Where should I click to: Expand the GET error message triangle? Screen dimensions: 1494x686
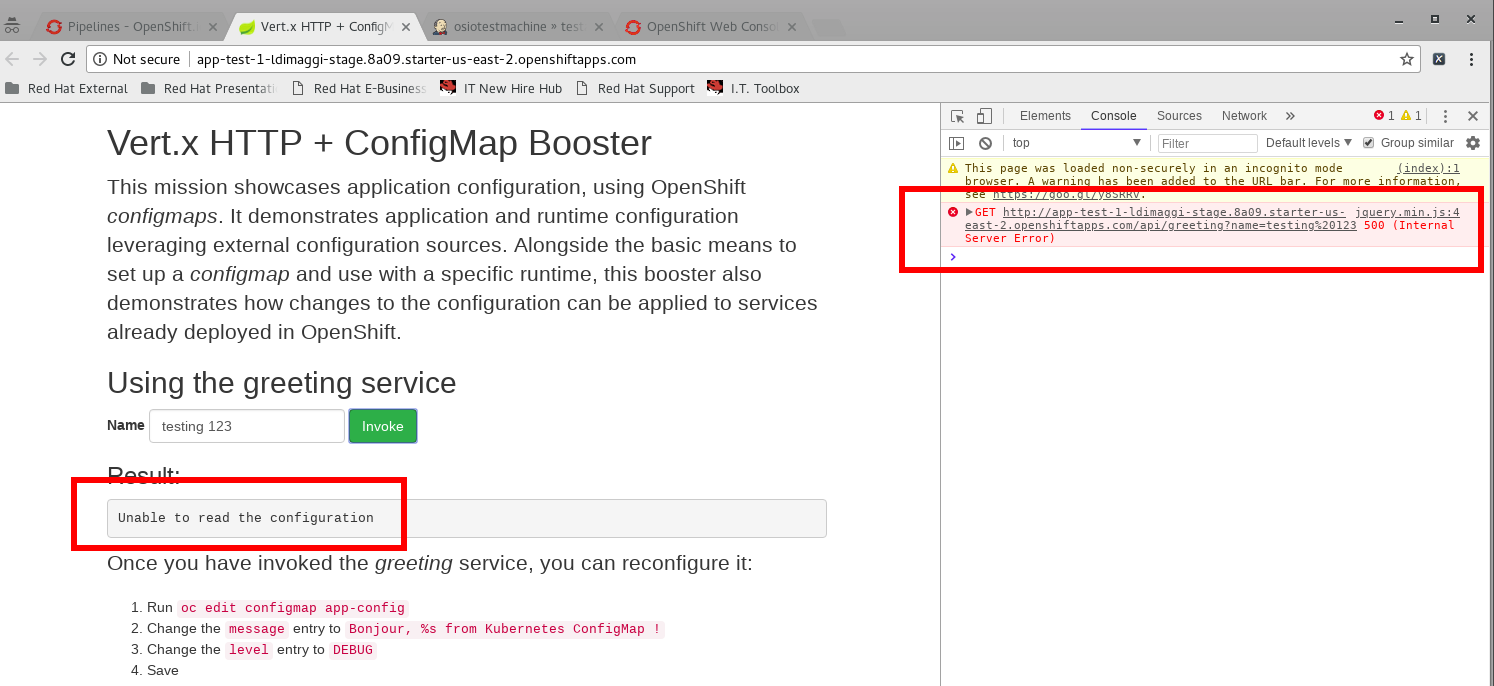969,212
